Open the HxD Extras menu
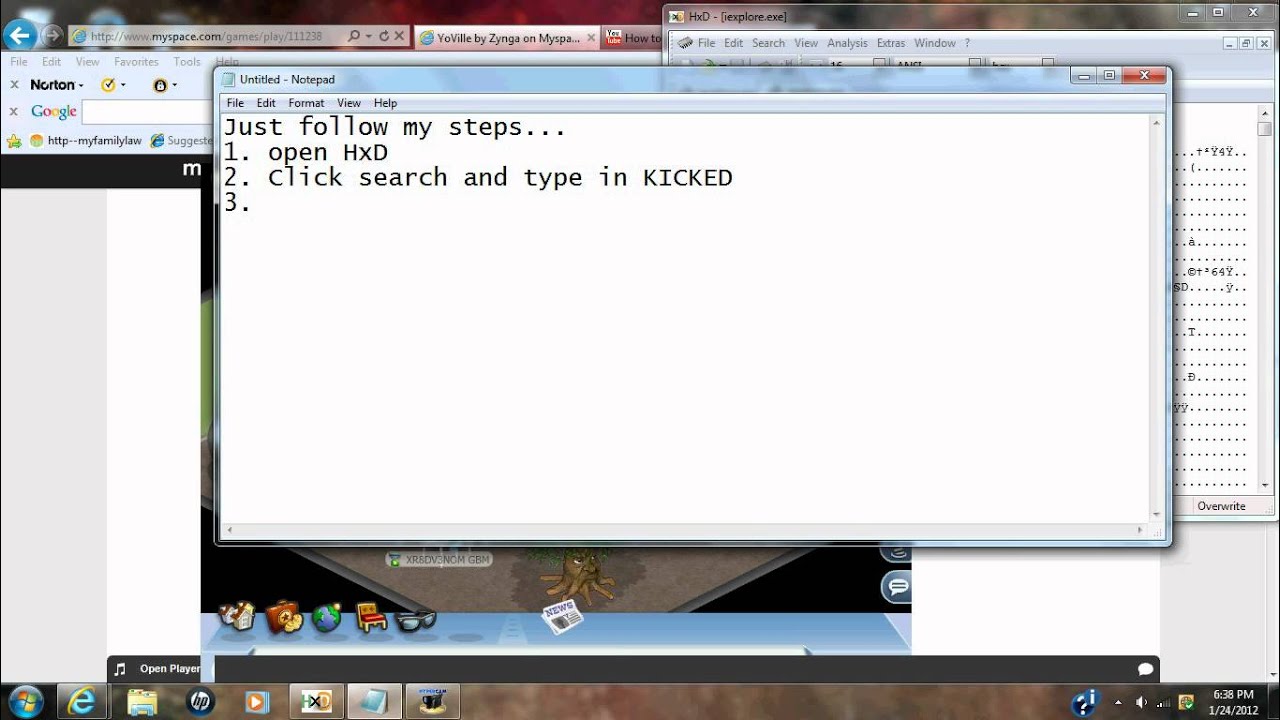Screen dimensions: 1280x720 (890, 43)
